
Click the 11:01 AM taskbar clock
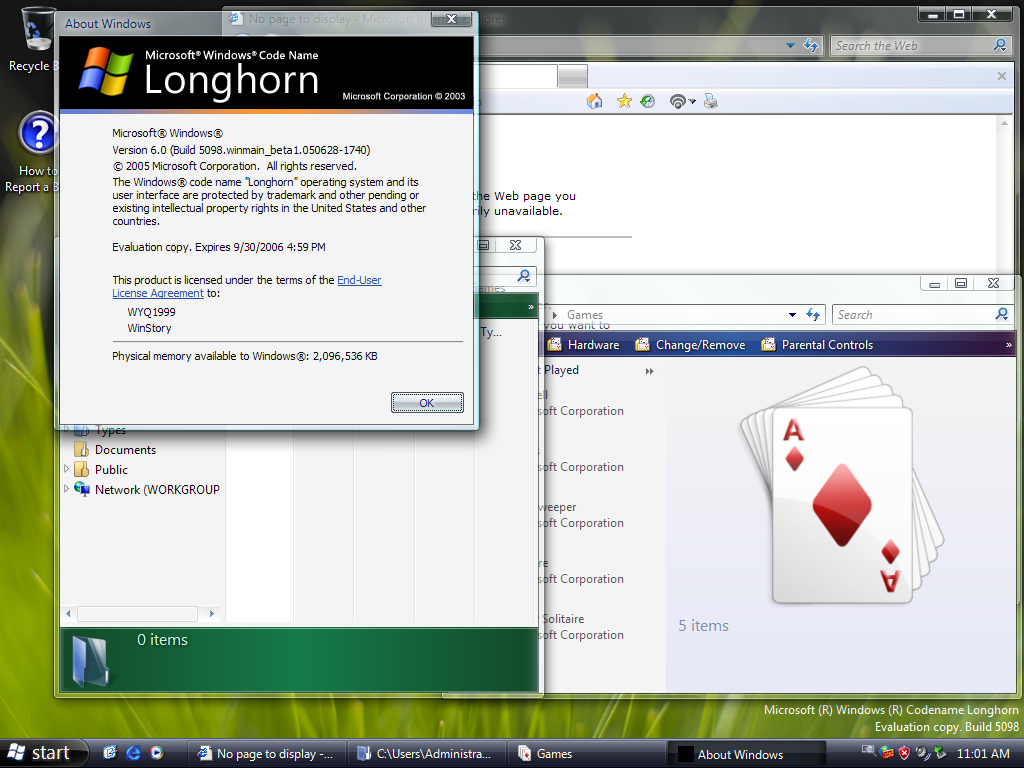(x=983, y=754)
